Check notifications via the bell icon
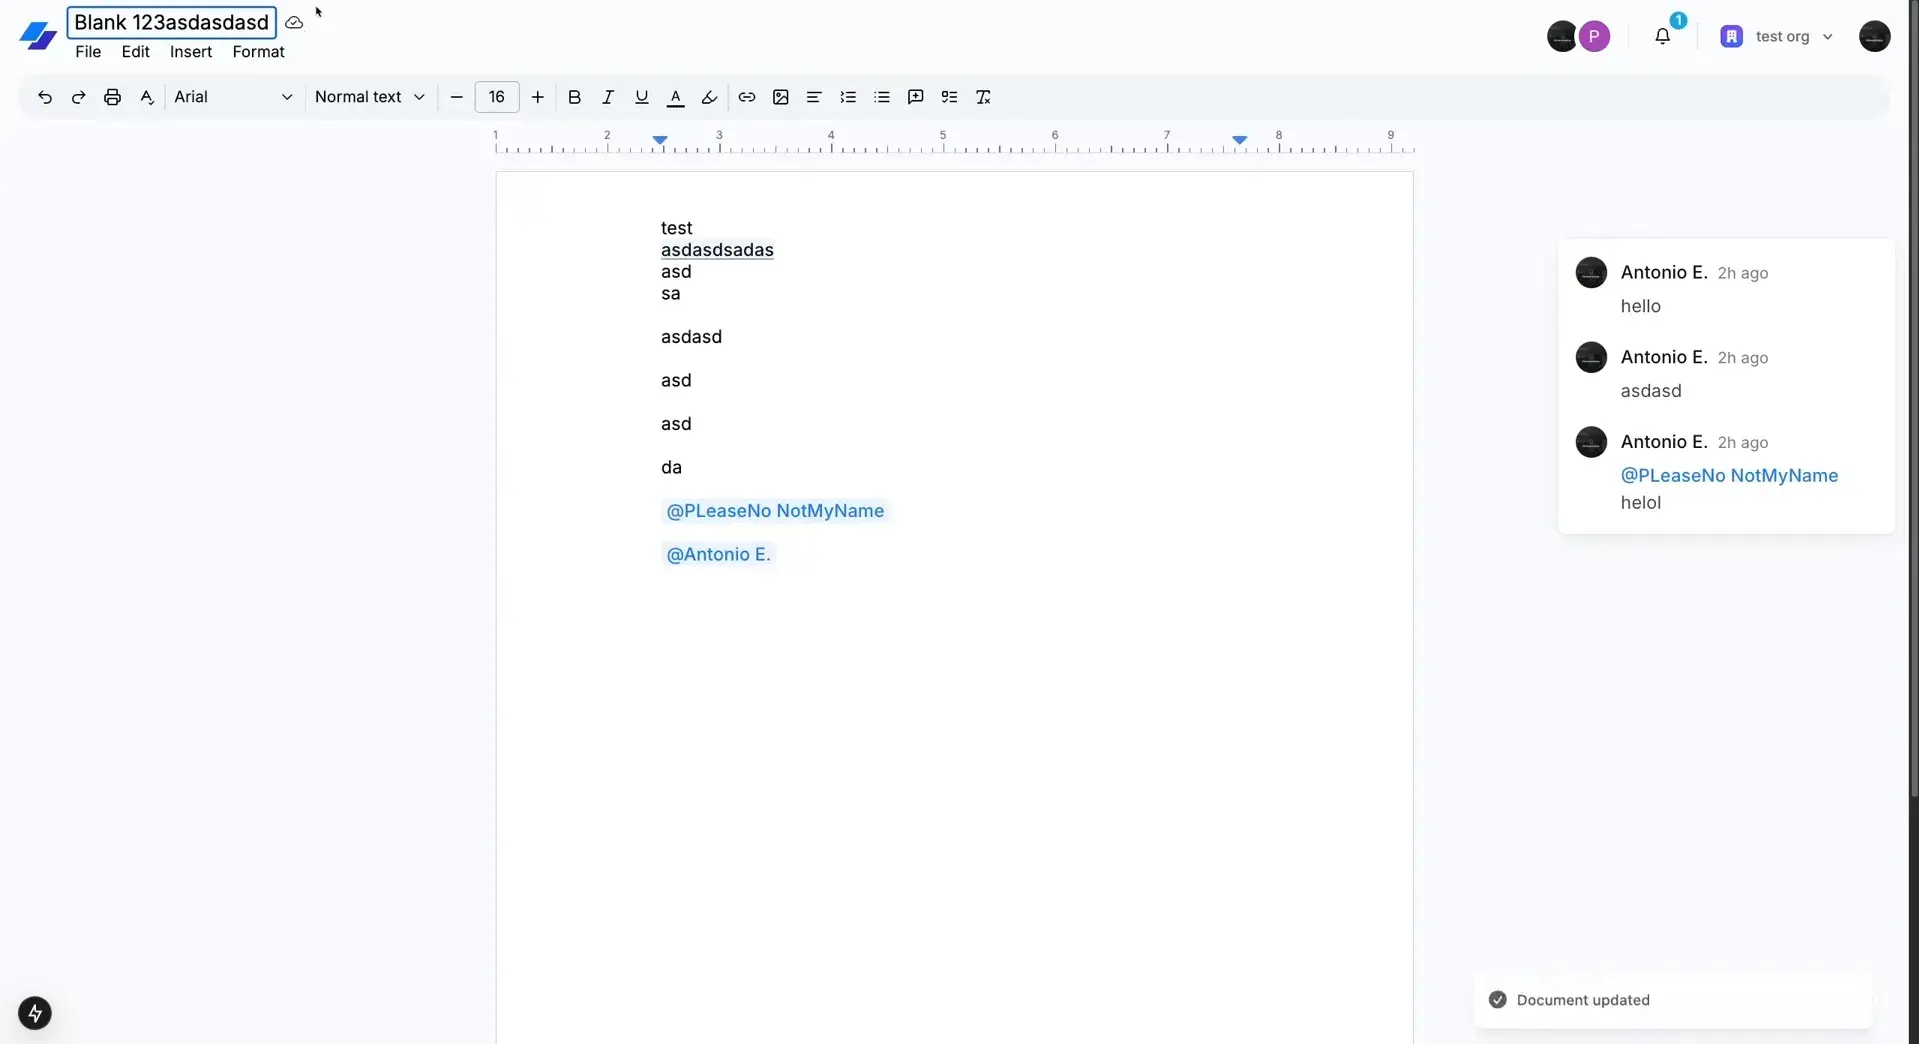 [x=1663, y=36]
